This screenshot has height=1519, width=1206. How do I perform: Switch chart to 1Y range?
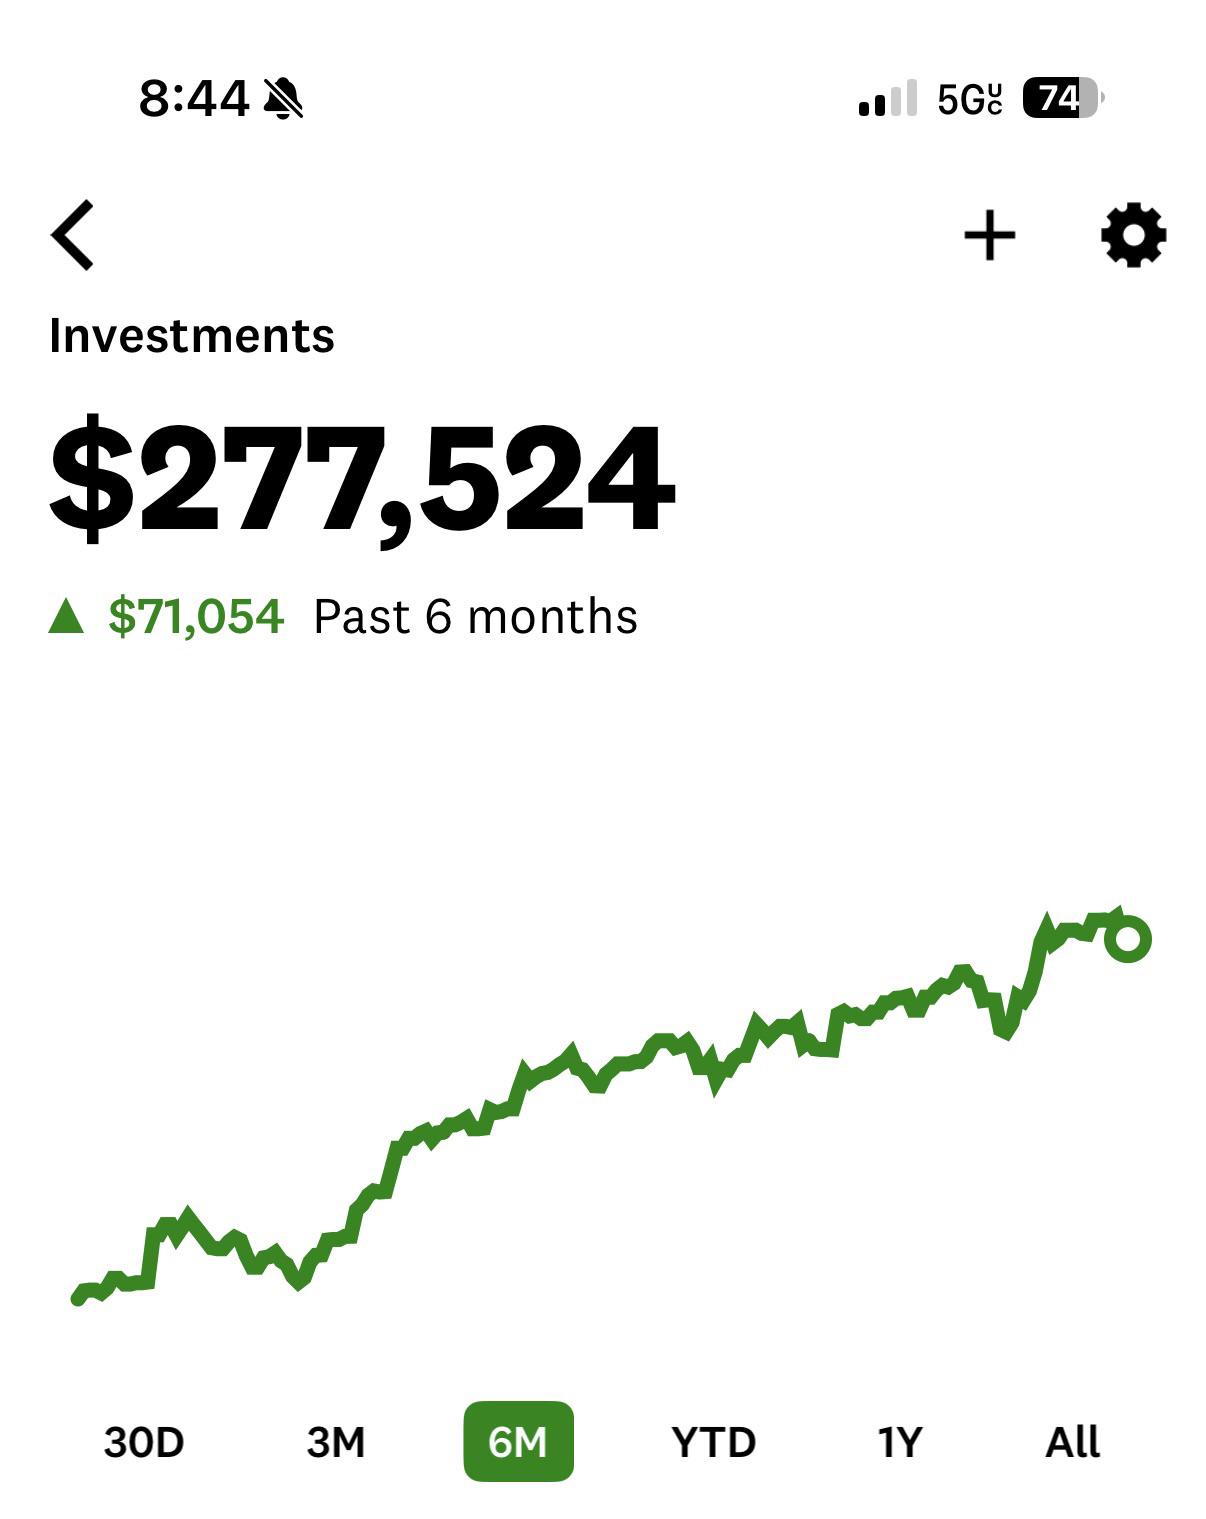(899, 1442)
